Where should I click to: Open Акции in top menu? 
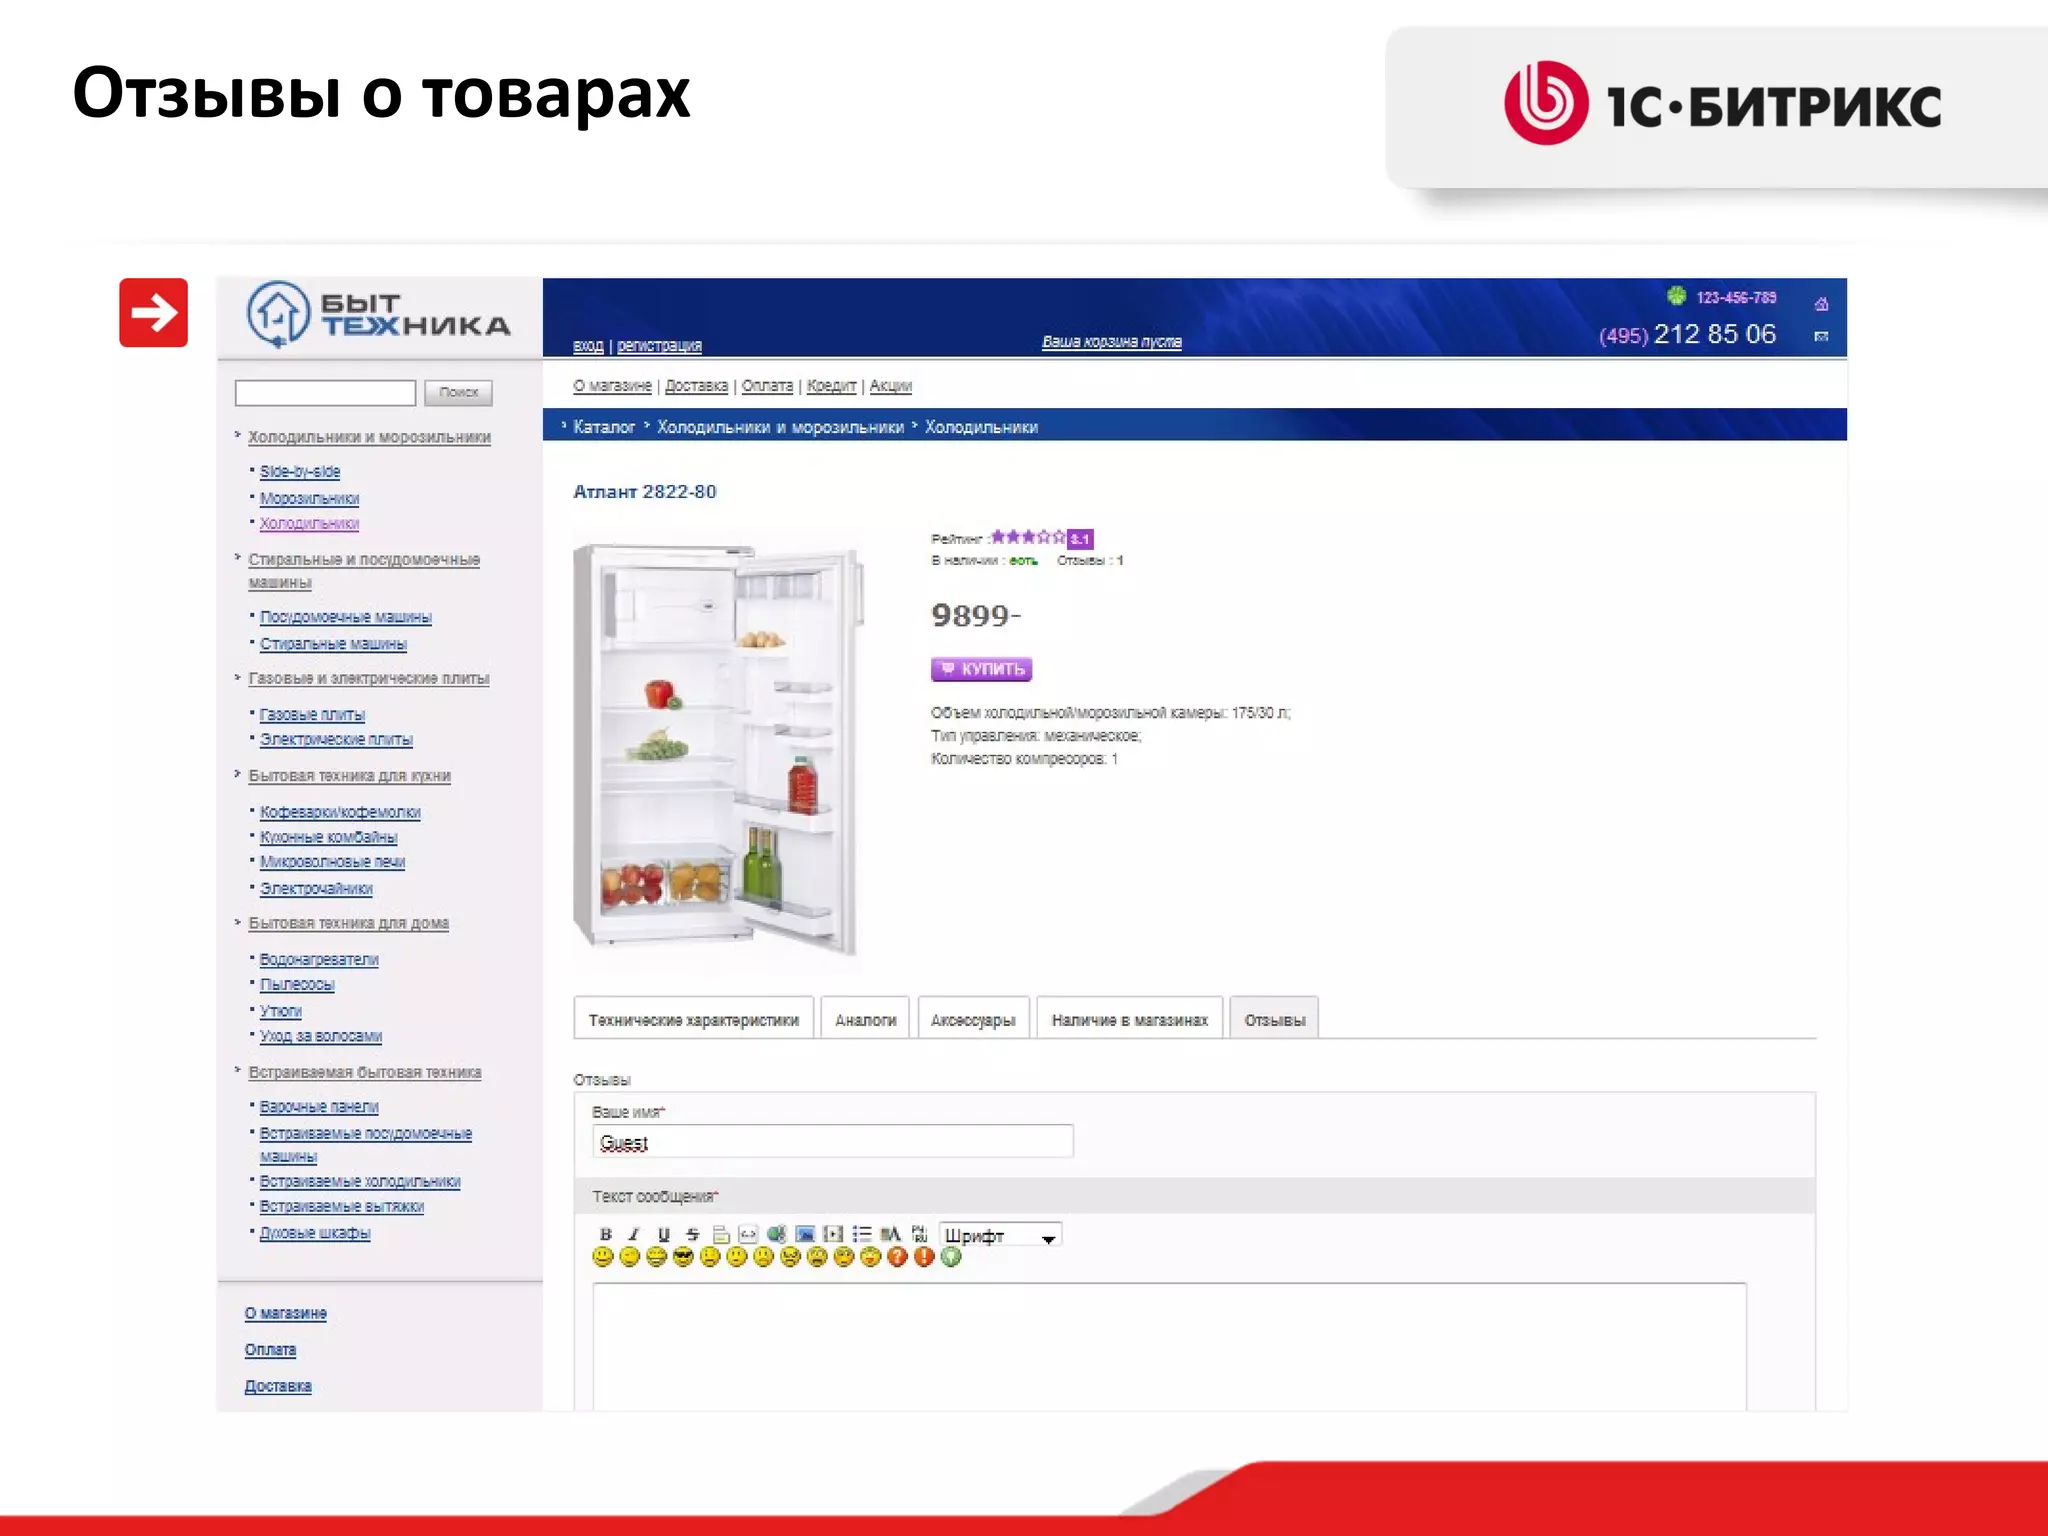[890, 385]
